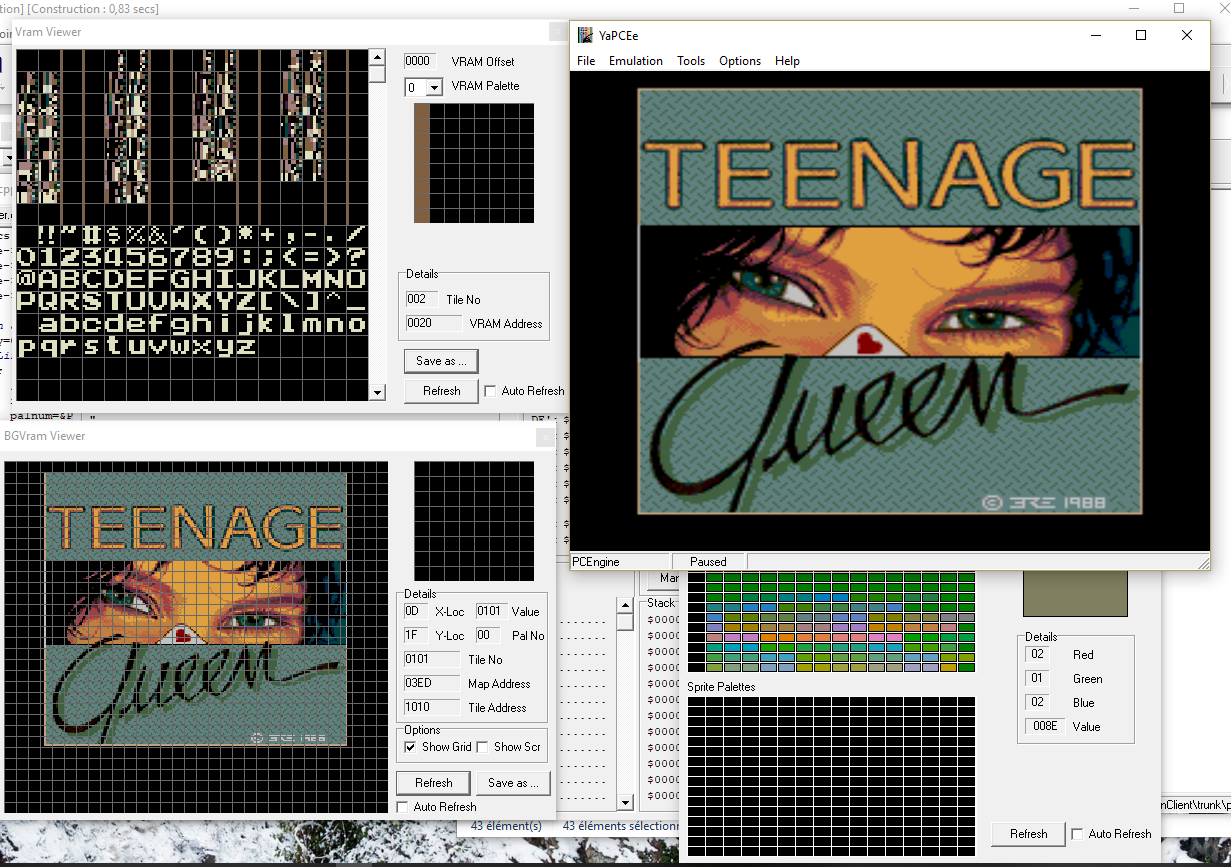1231x867 pixels.
Task: Click the VRAM Offset input field
Action: coord(420,62)
